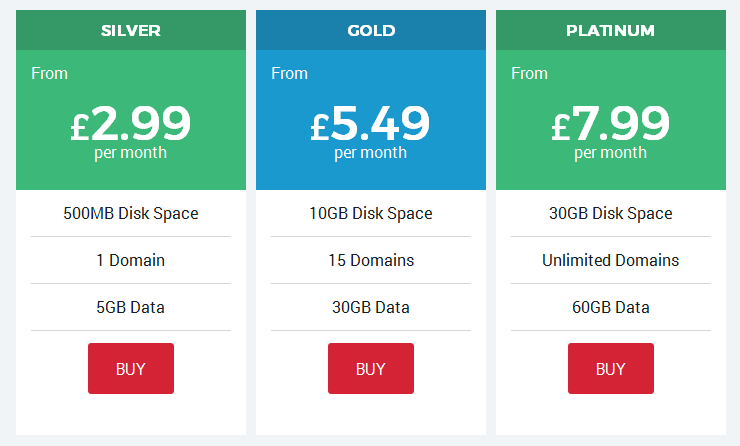Screen dimensions: 740x446
Task: Click the 30GB Data feature row
Action: click(371, 307)
